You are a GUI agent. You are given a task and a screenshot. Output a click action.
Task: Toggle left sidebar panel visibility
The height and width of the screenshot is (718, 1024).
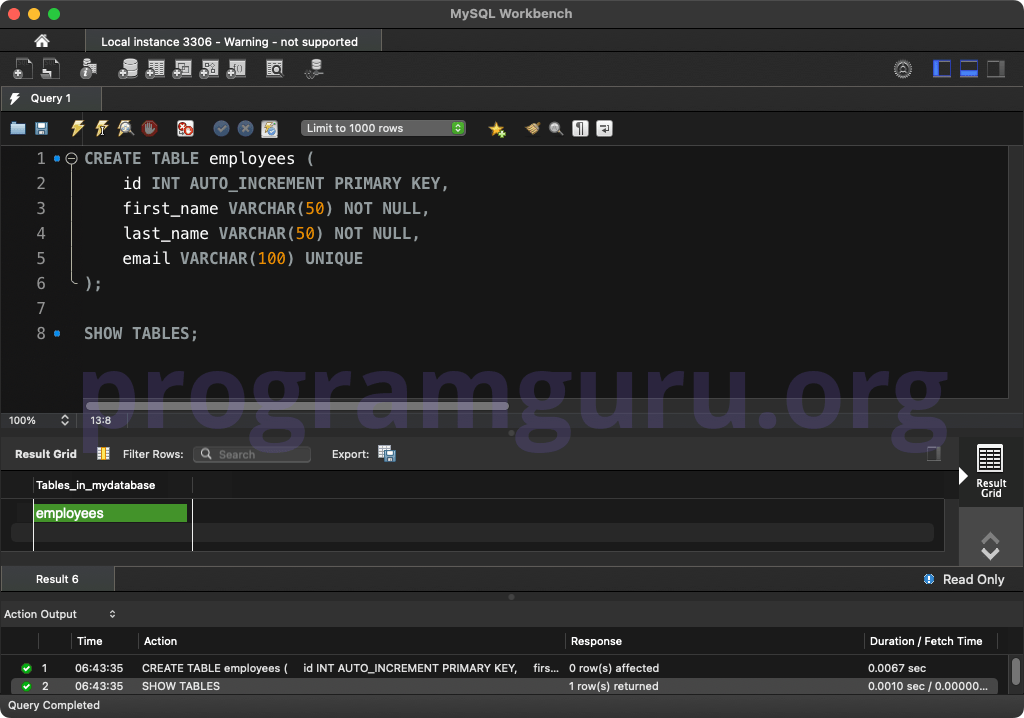[x=942, y=69]
